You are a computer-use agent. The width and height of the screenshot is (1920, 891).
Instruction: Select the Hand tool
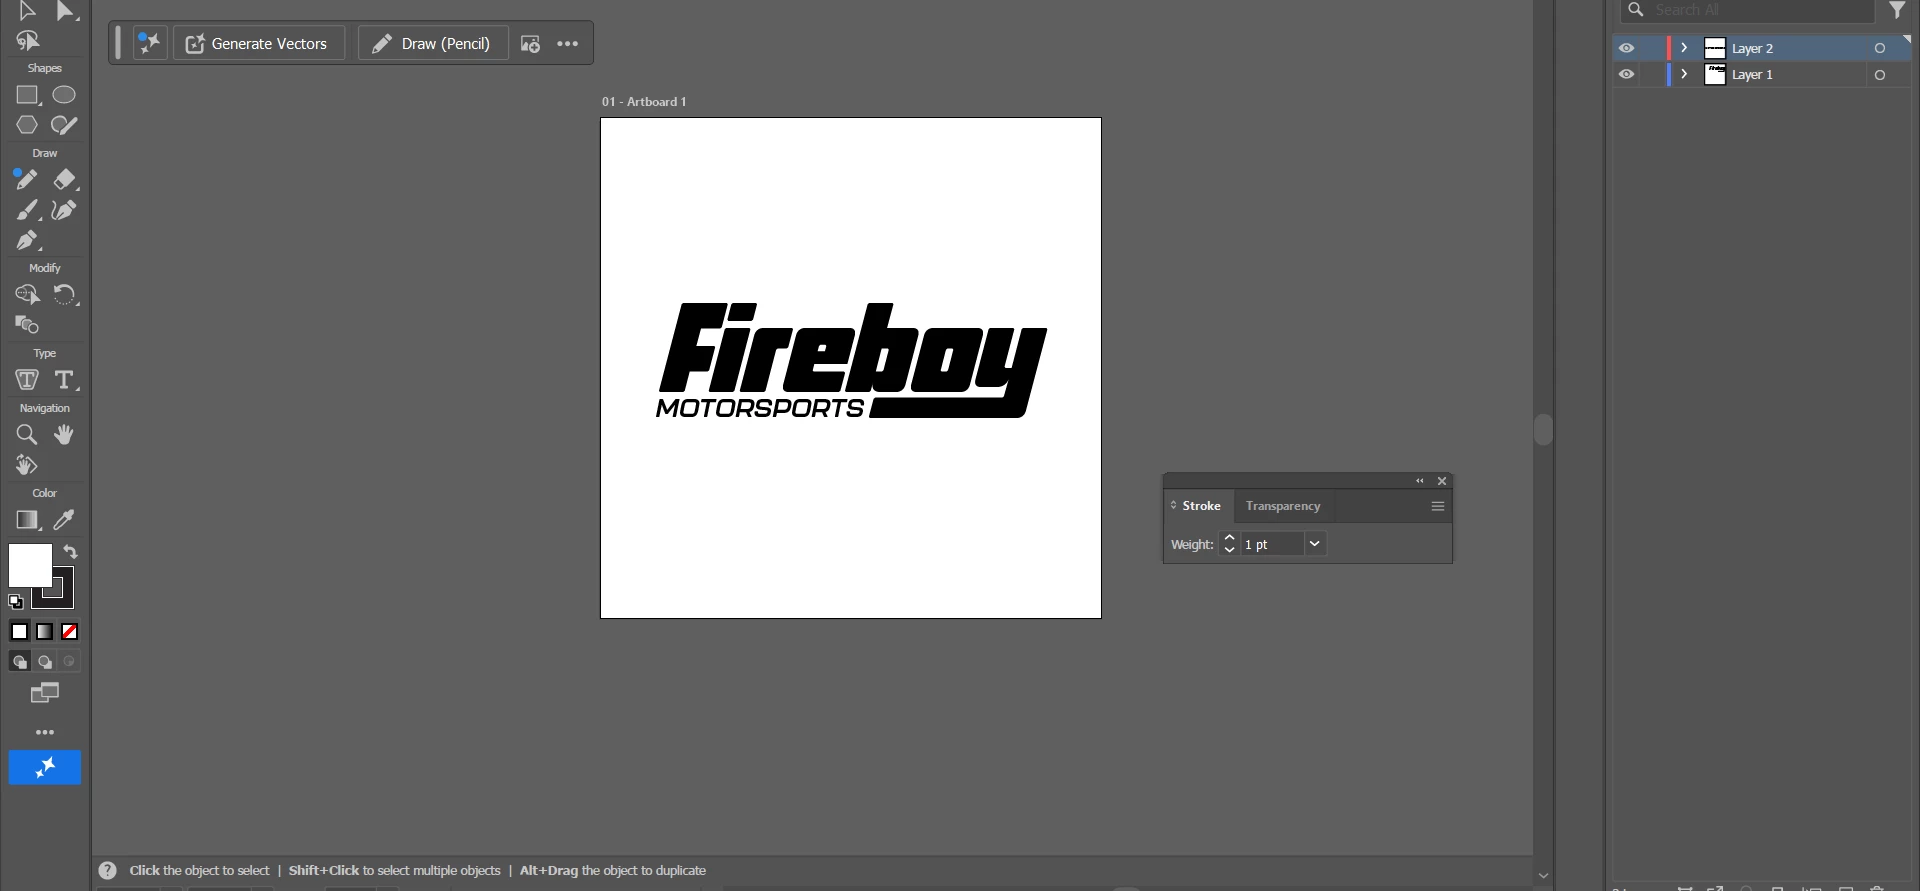coord(64,435)
